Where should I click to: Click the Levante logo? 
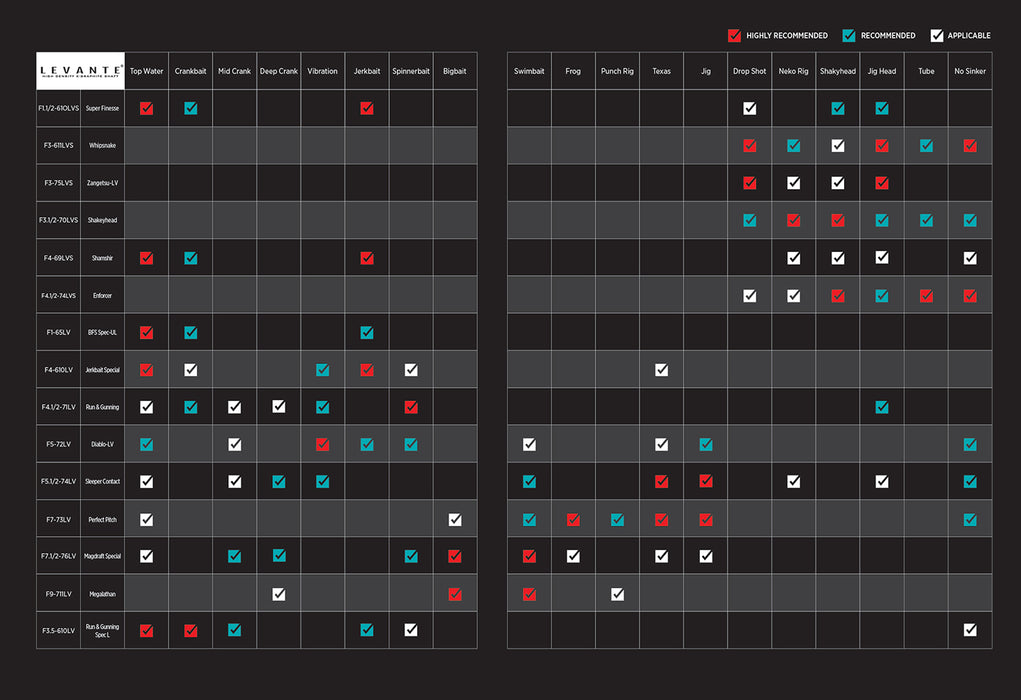click(x=81, y=71)
